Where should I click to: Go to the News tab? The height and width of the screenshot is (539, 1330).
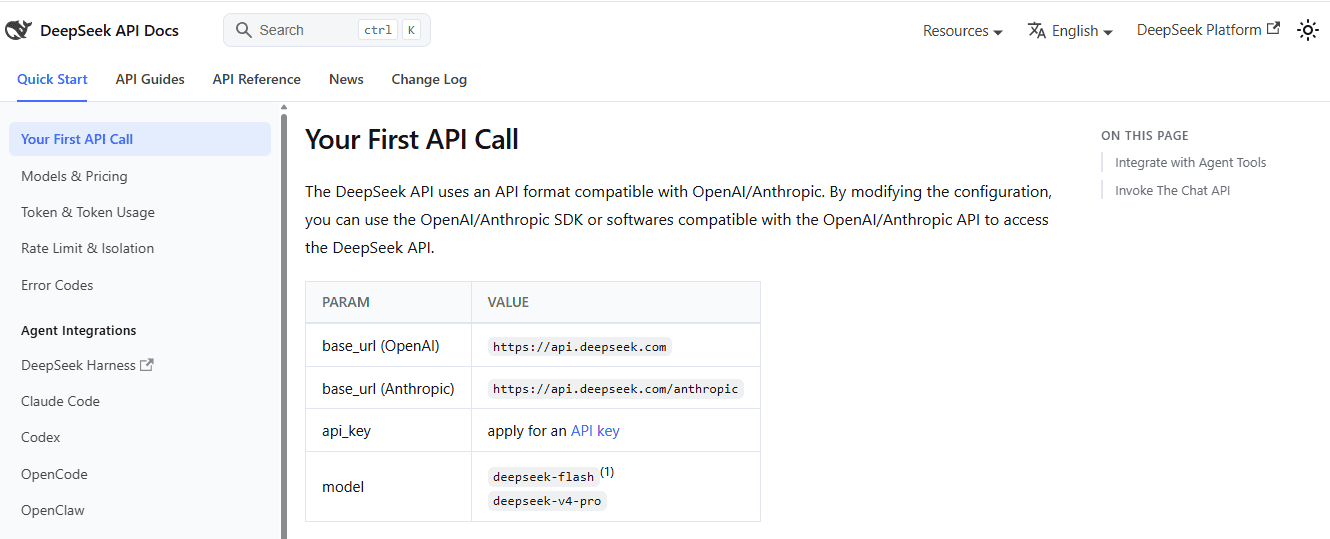click(x=346, y=79)
